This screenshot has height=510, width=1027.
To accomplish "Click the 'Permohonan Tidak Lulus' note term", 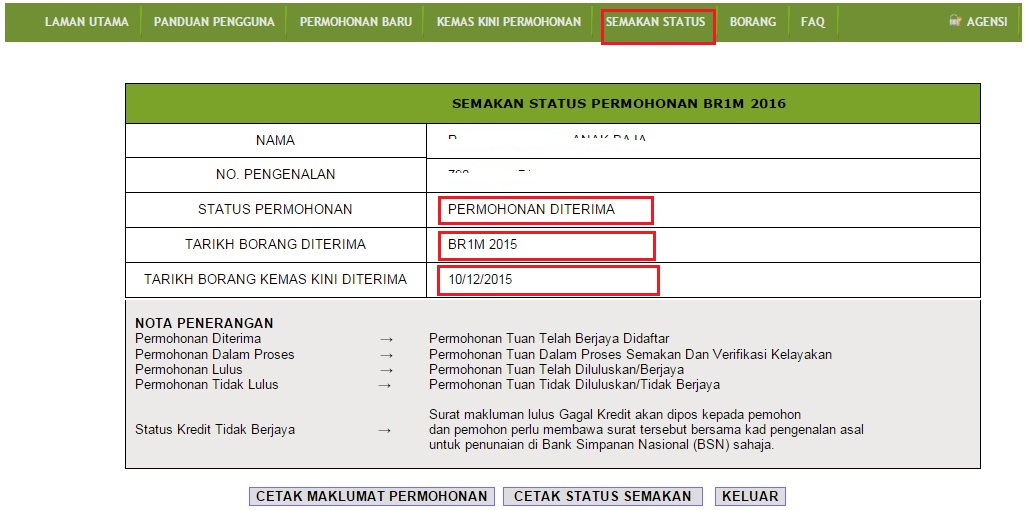I will 207,384.
